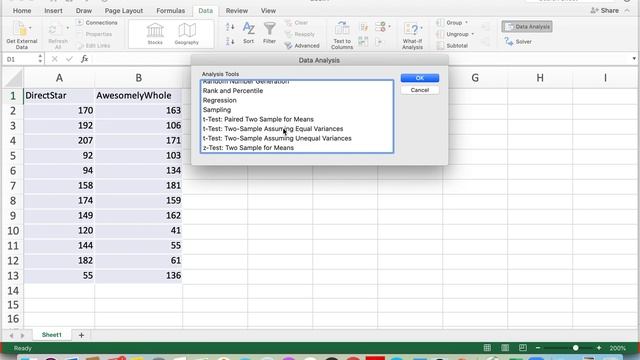Sort descending with the Z-A icon
The height and width of the screenshot is (360, 640).
pyautogui.click(x=230, y=41)
